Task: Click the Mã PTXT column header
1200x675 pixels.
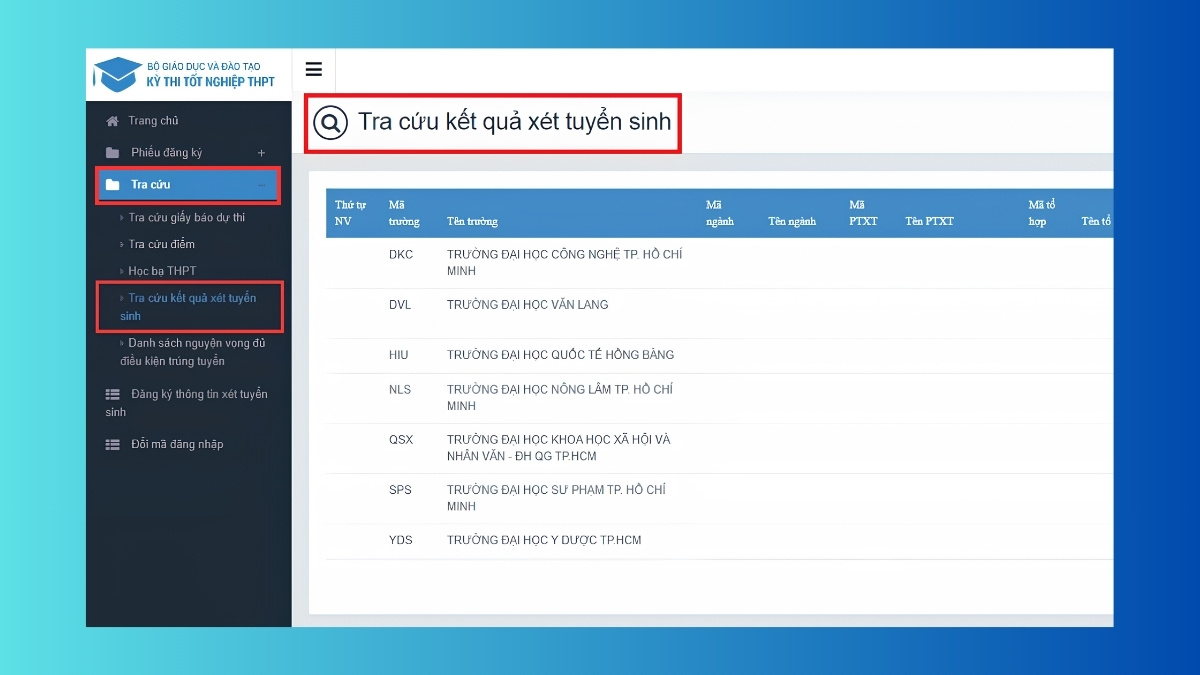Action: (863, 213)
